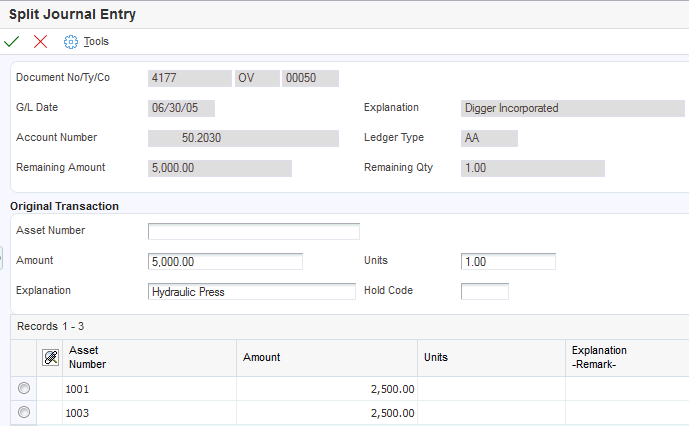The image size is (689, 426).
Task: Click the Explanation field with Hydraulic Press
Action: (251, 291)
